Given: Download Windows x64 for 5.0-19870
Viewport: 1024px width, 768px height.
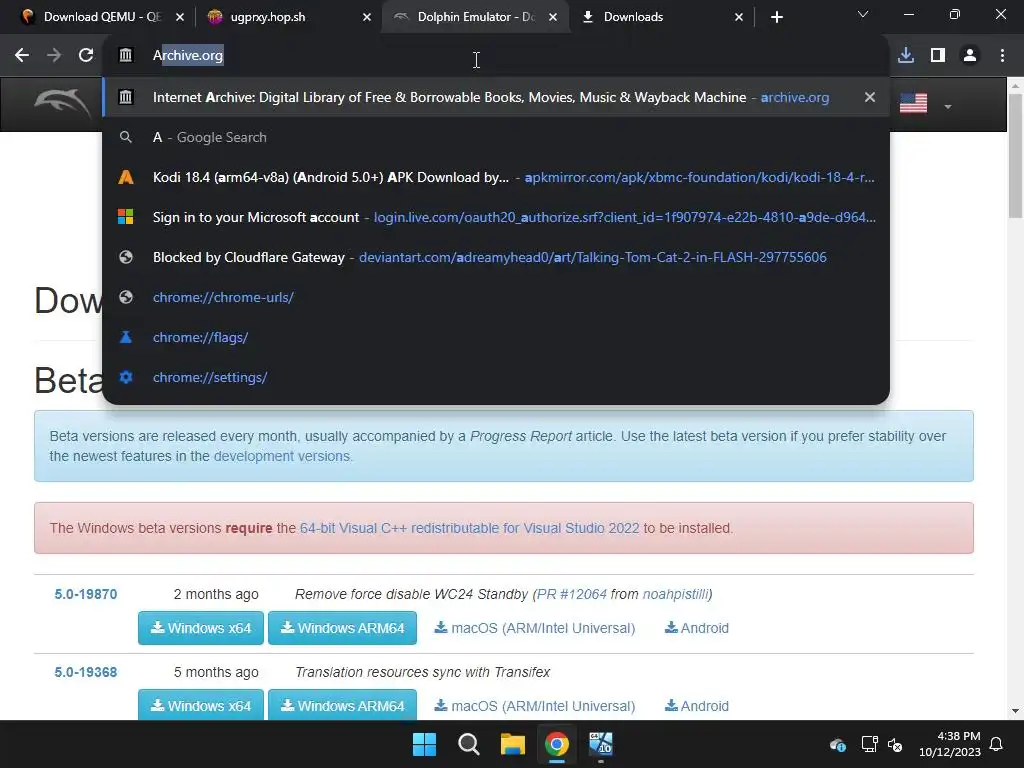Looking at the screenshot, I should pyautogui.click(x=200, y=628).
